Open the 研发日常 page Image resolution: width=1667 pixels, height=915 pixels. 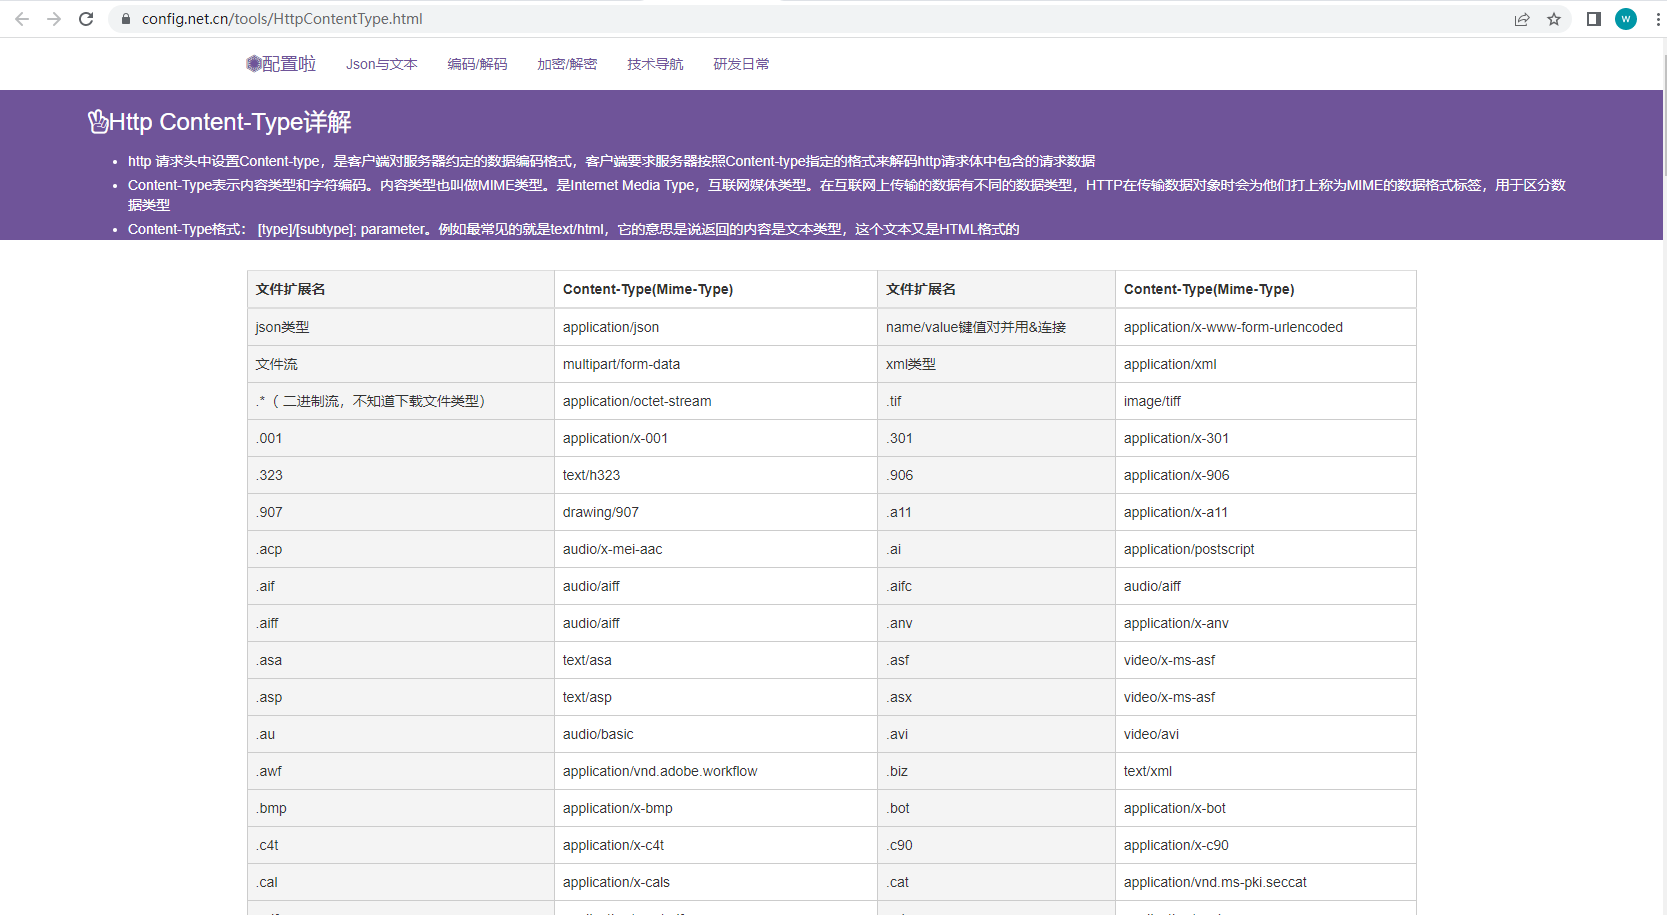pos(741,63)
